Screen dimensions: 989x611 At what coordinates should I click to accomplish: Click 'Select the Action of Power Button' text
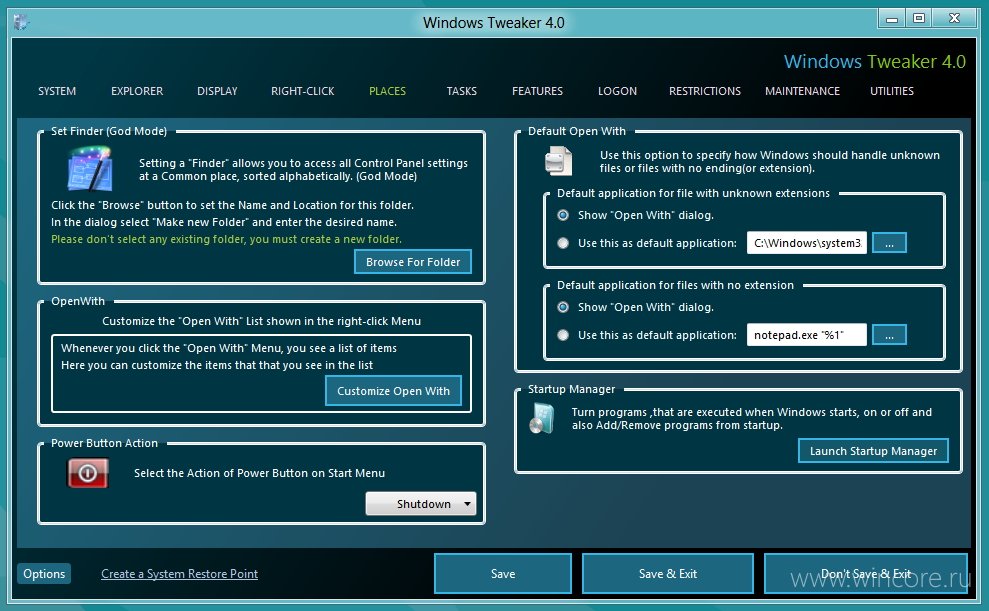pos(259,473)
